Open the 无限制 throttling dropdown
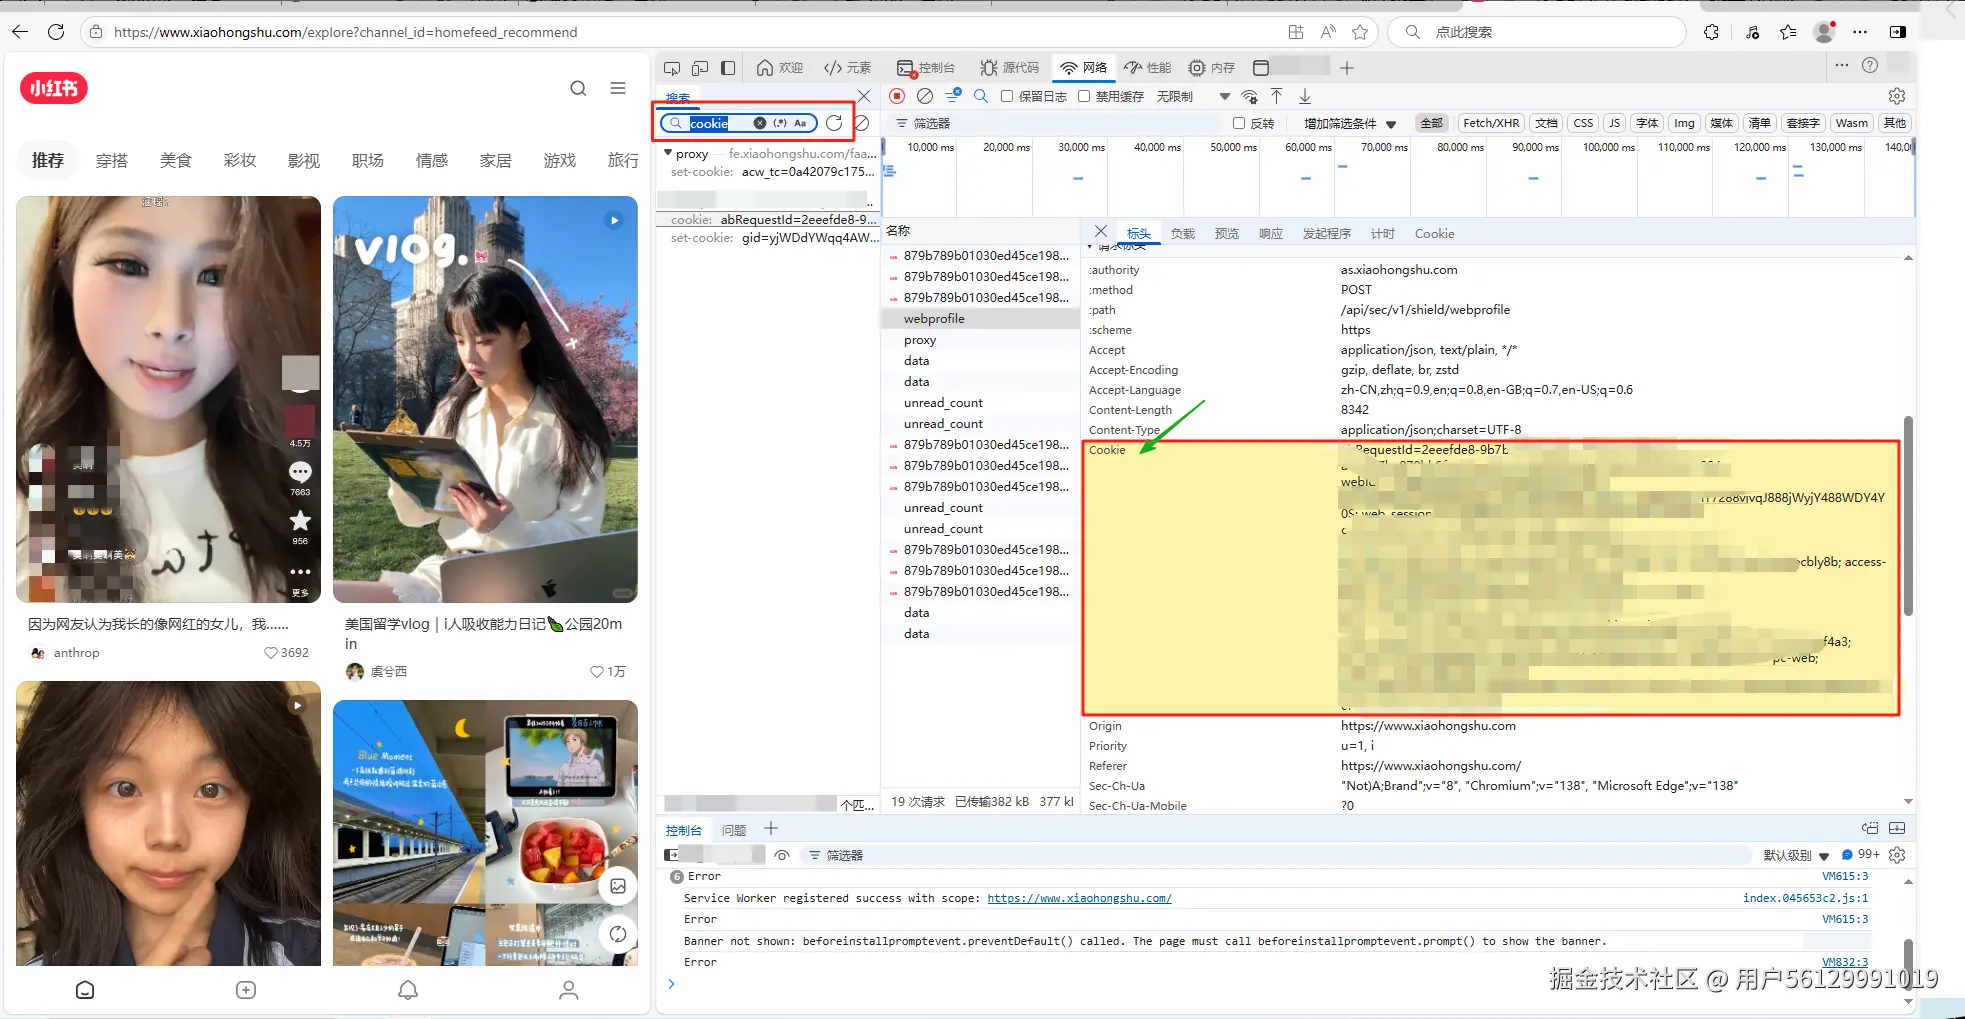 click(x=1193, y=96)
